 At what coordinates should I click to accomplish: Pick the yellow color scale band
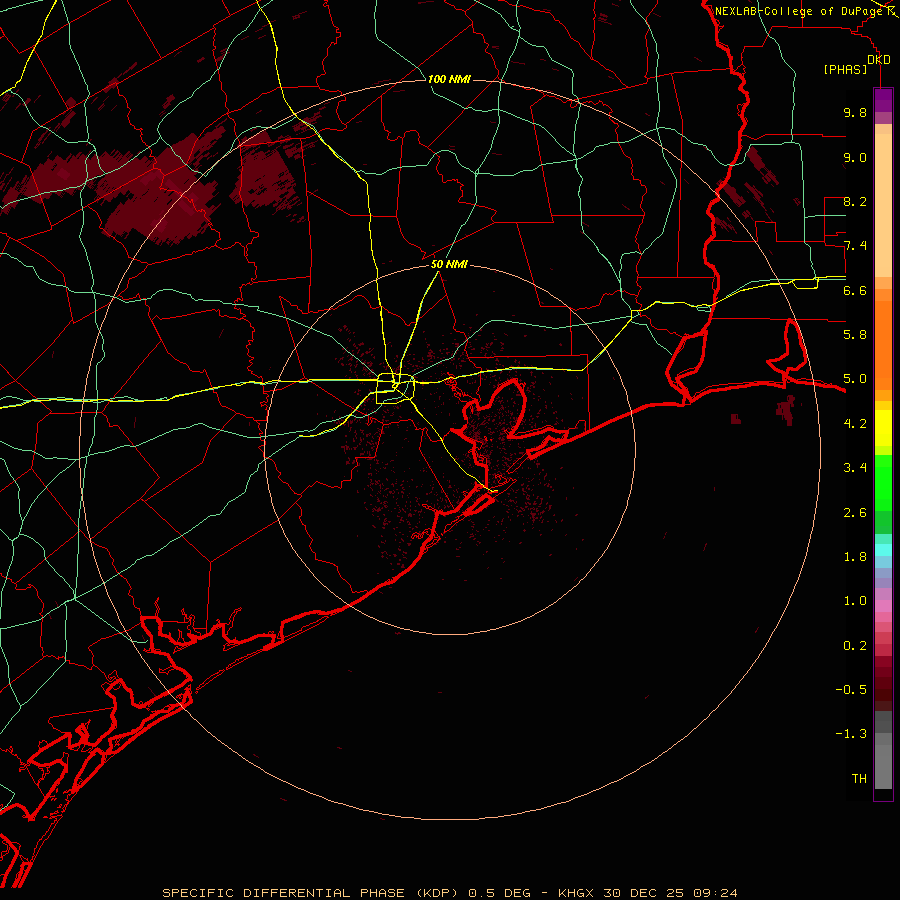pos(883,428)
